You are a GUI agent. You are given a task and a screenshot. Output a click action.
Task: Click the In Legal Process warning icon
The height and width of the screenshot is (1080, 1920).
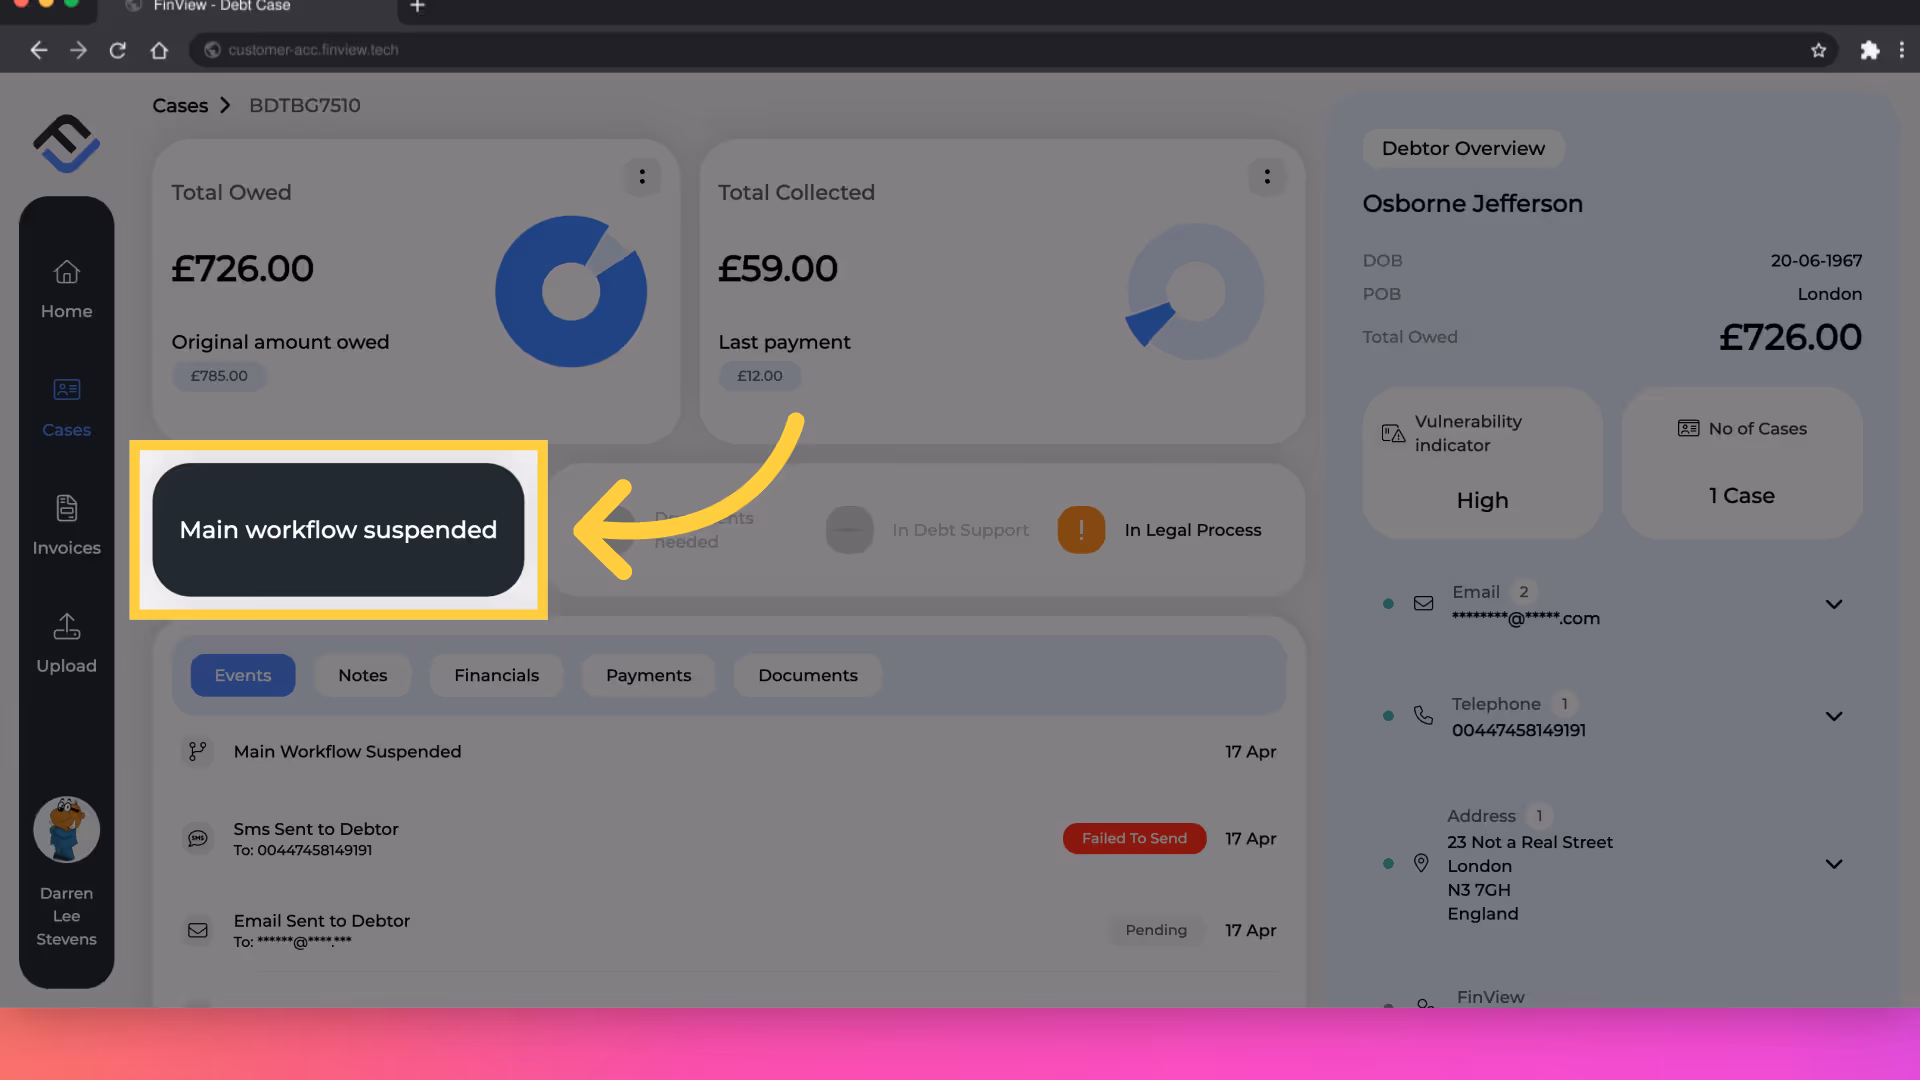[x=1081, y=530]
